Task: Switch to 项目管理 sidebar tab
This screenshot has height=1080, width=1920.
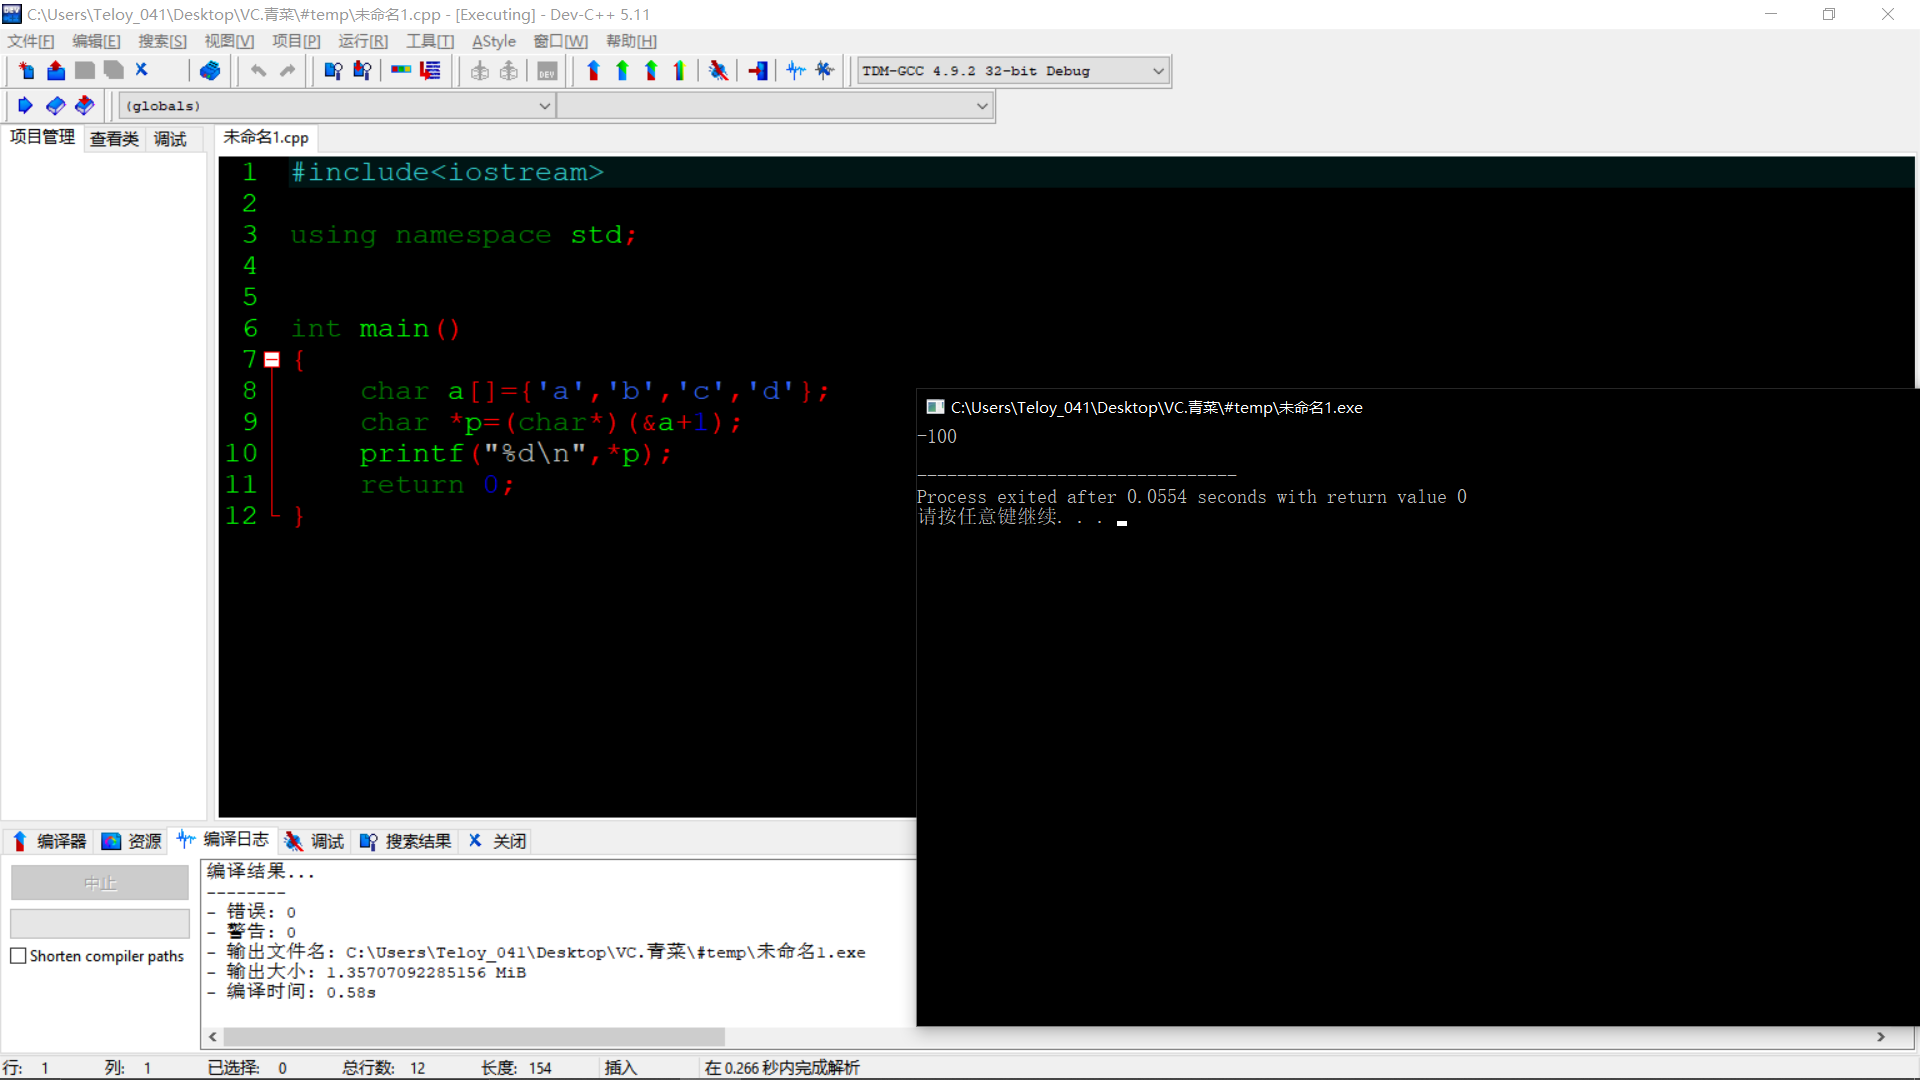Action: (x=42, y=138)
